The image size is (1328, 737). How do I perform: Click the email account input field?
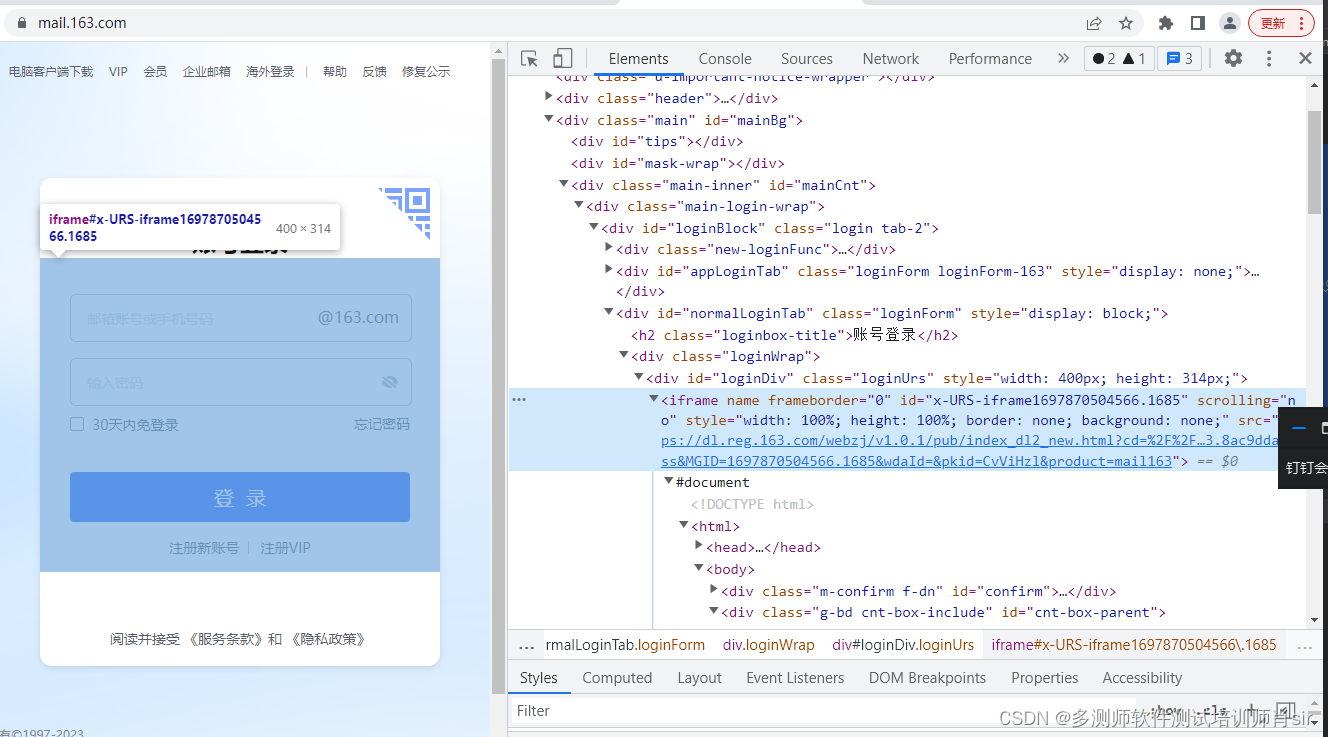pos(241,318)
